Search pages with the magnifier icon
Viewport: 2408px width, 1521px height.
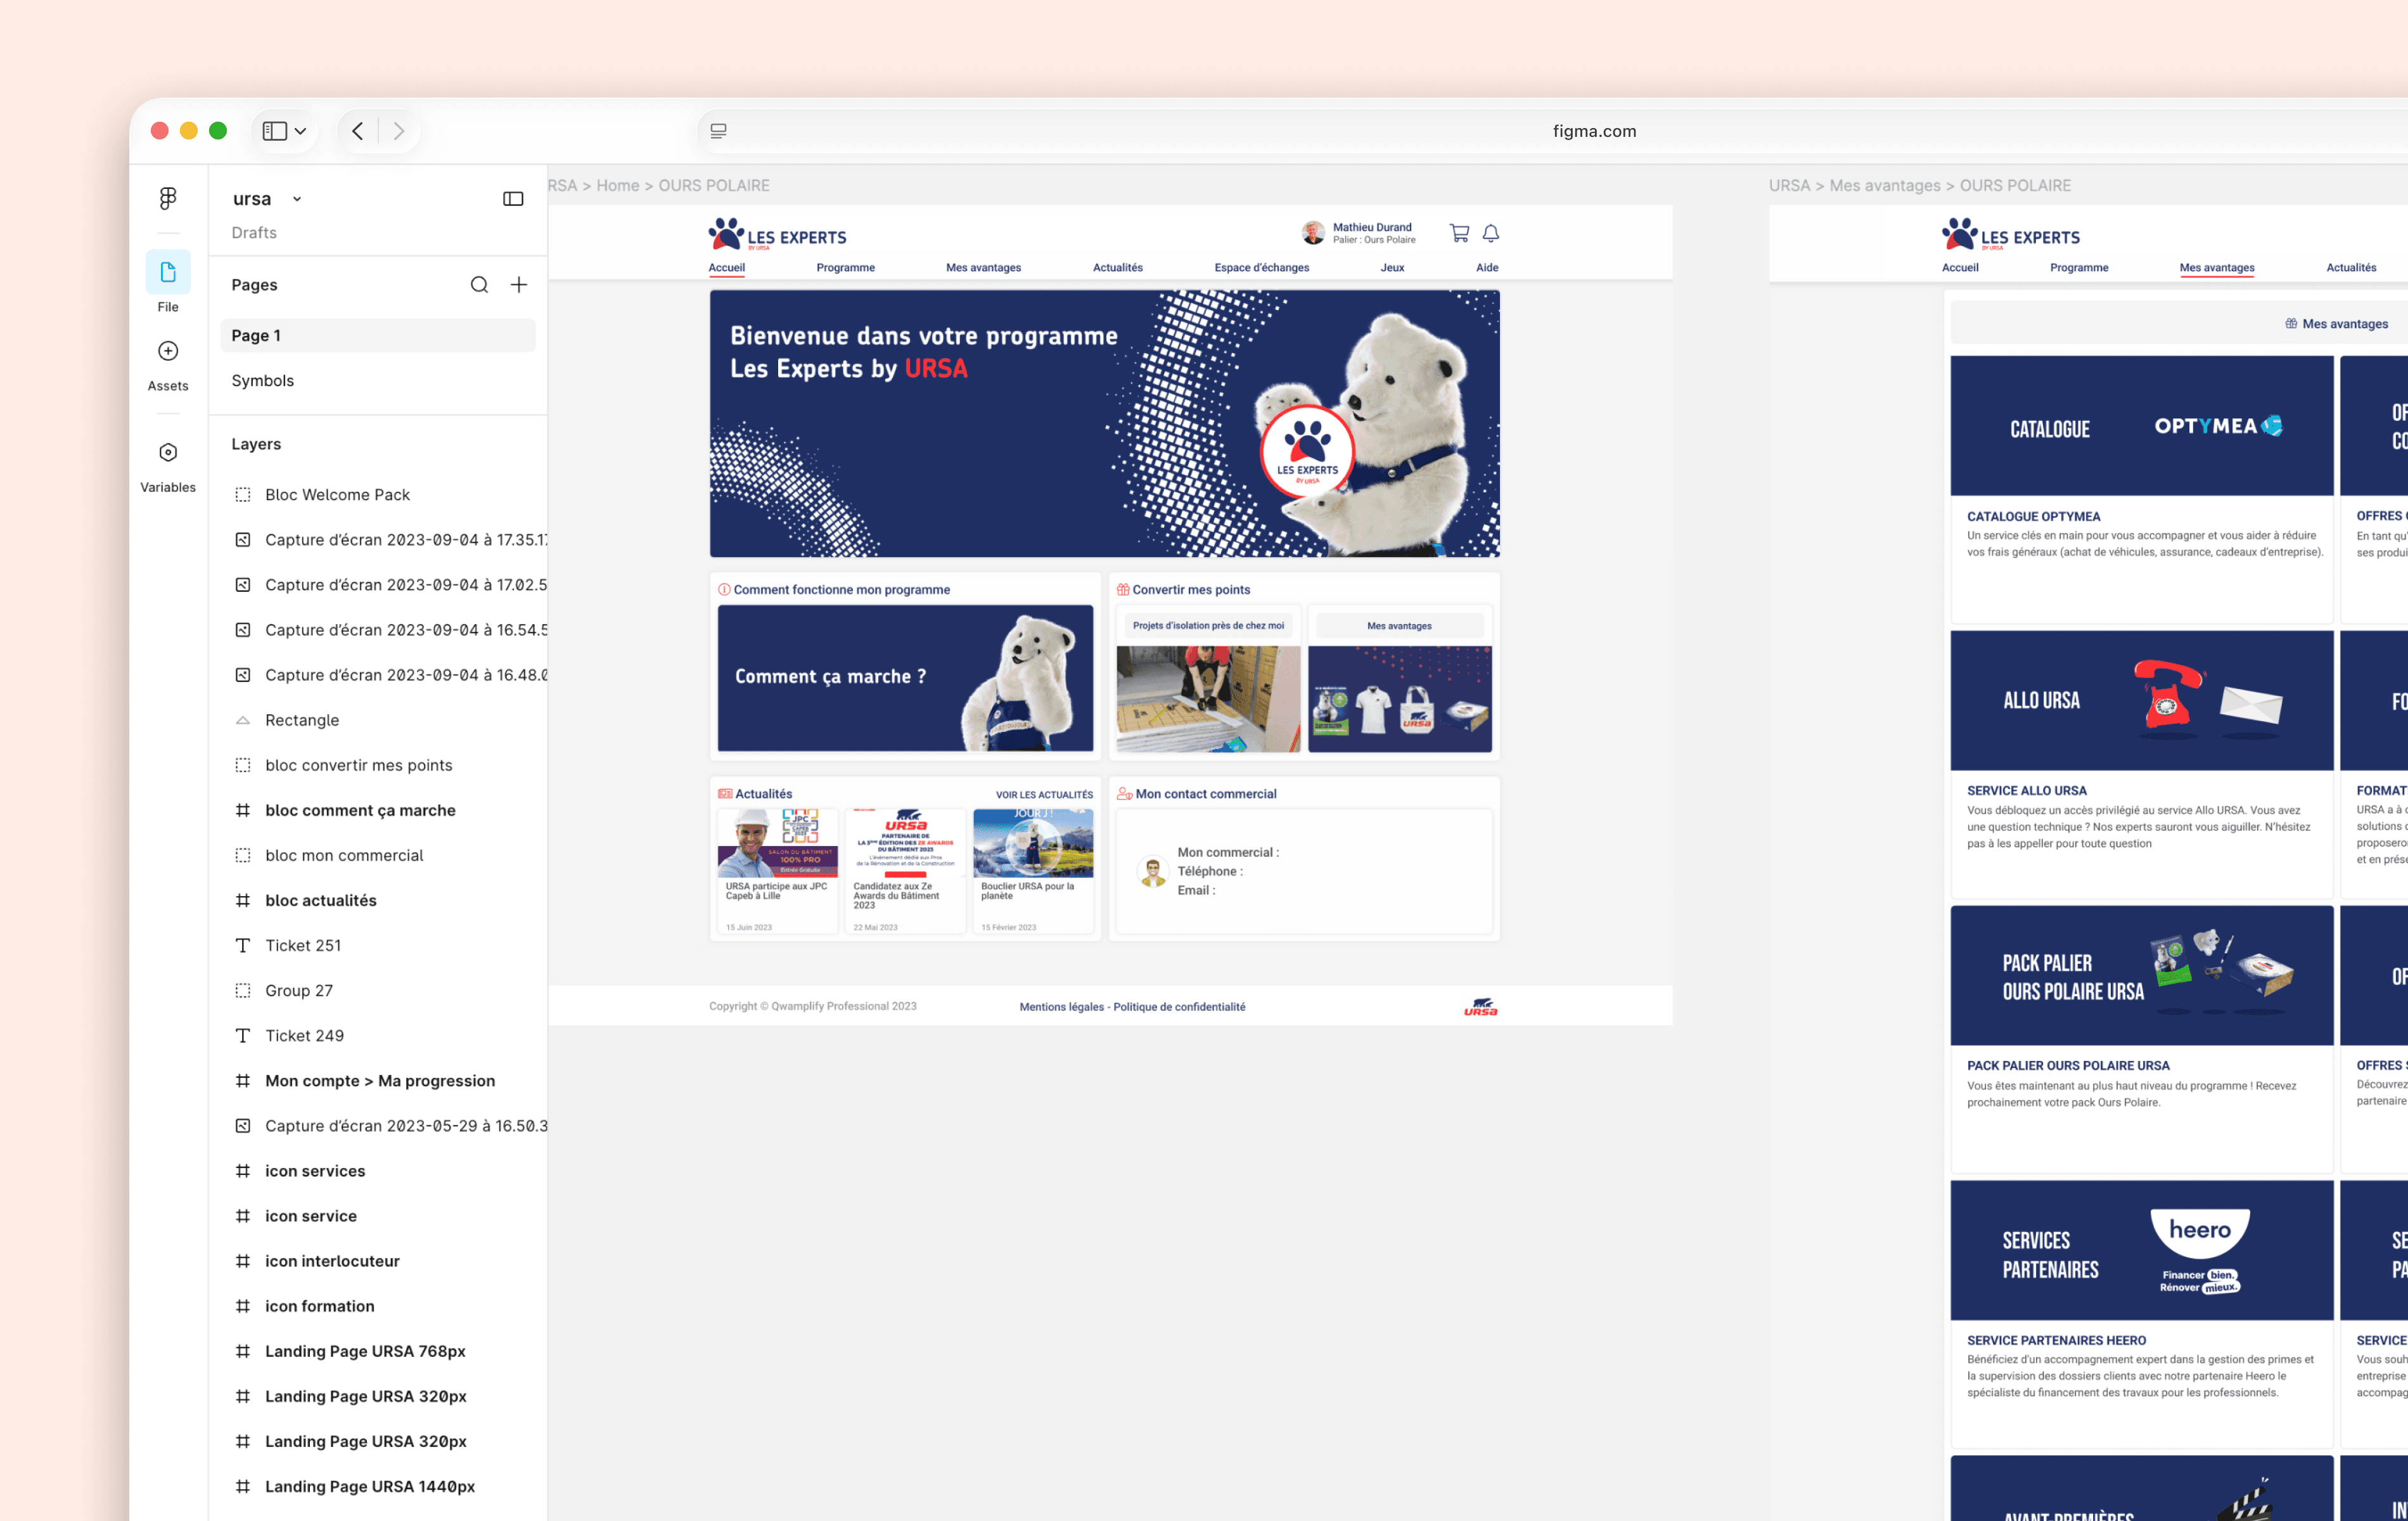pos(480,285)
